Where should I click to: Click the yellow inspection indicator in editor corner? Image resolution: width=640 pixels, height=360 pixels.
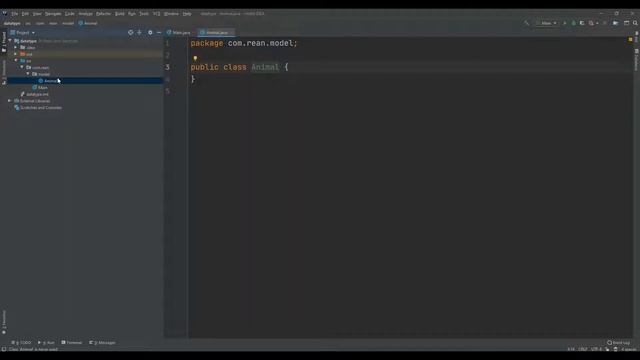631,40
